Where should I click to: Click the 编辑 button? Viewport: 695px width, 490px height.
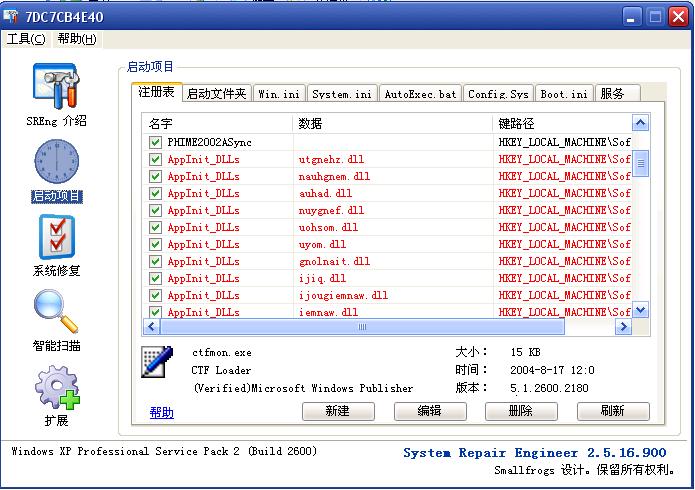tap(430, 411)
